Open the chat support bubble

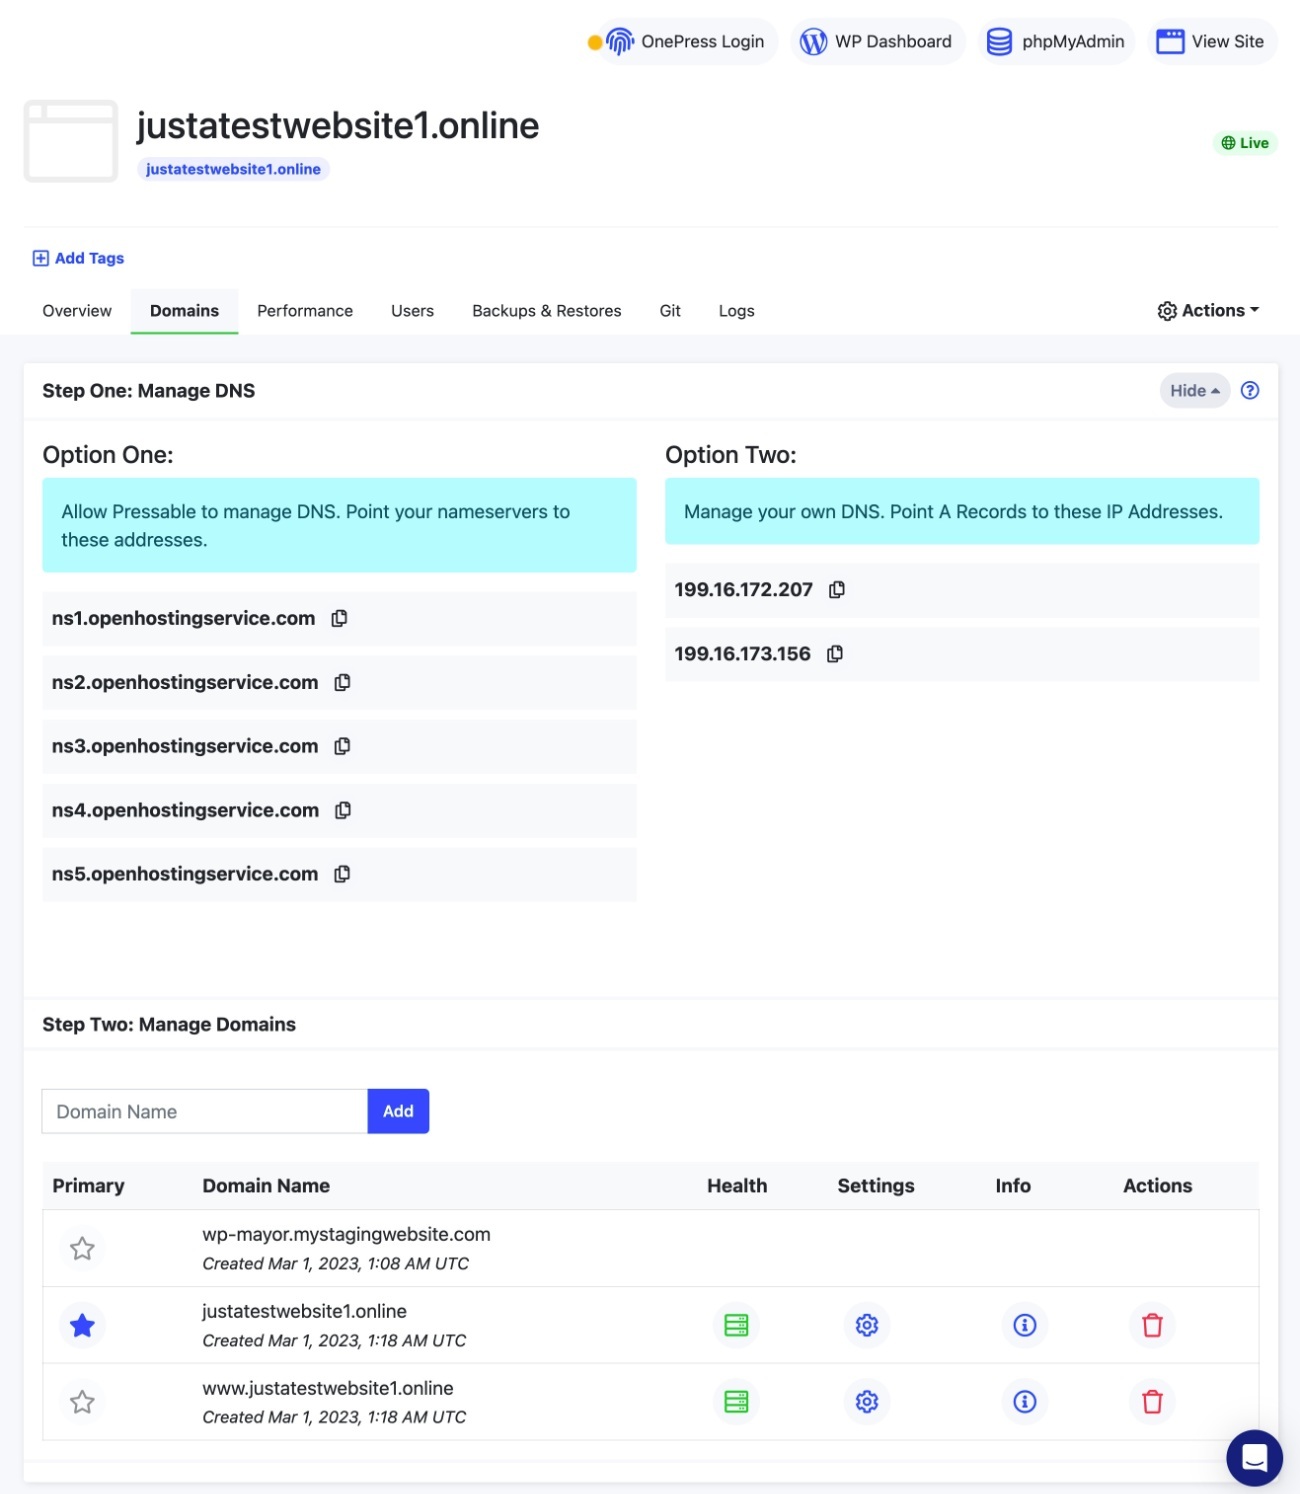pos(1254,1458)
